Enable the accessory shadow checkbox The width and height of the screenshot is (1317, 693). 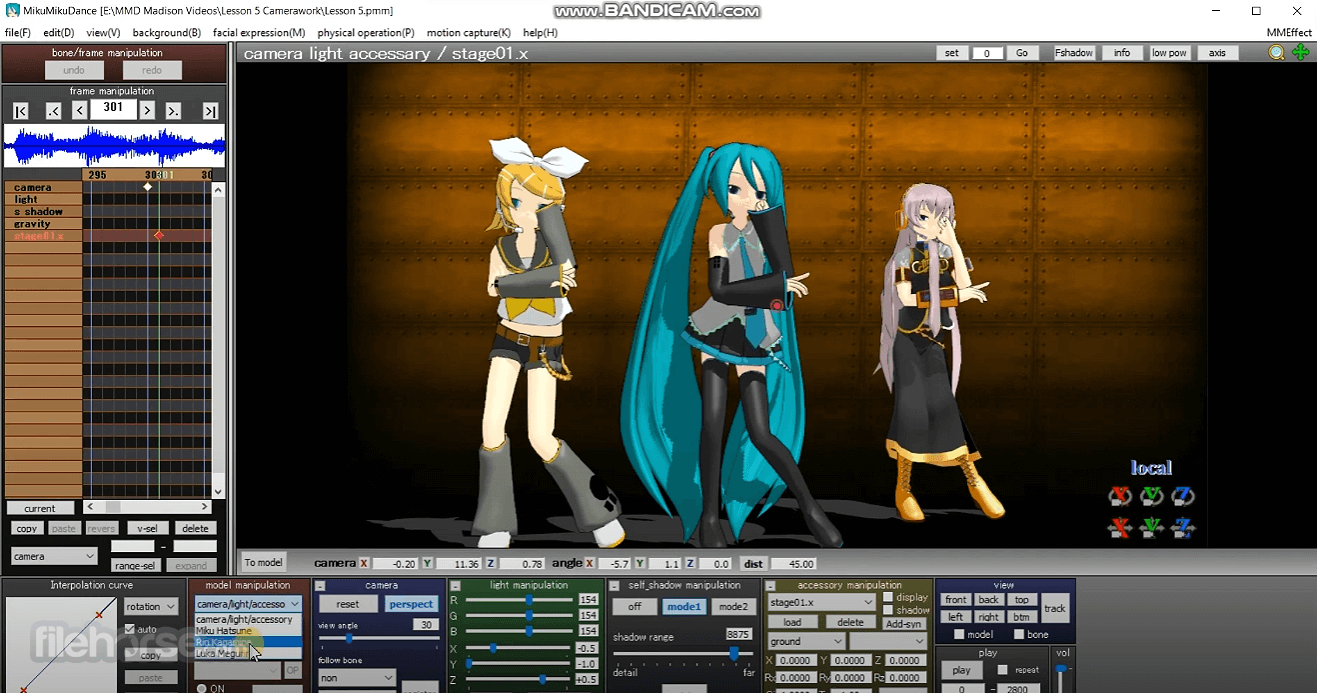coord(888,610)
